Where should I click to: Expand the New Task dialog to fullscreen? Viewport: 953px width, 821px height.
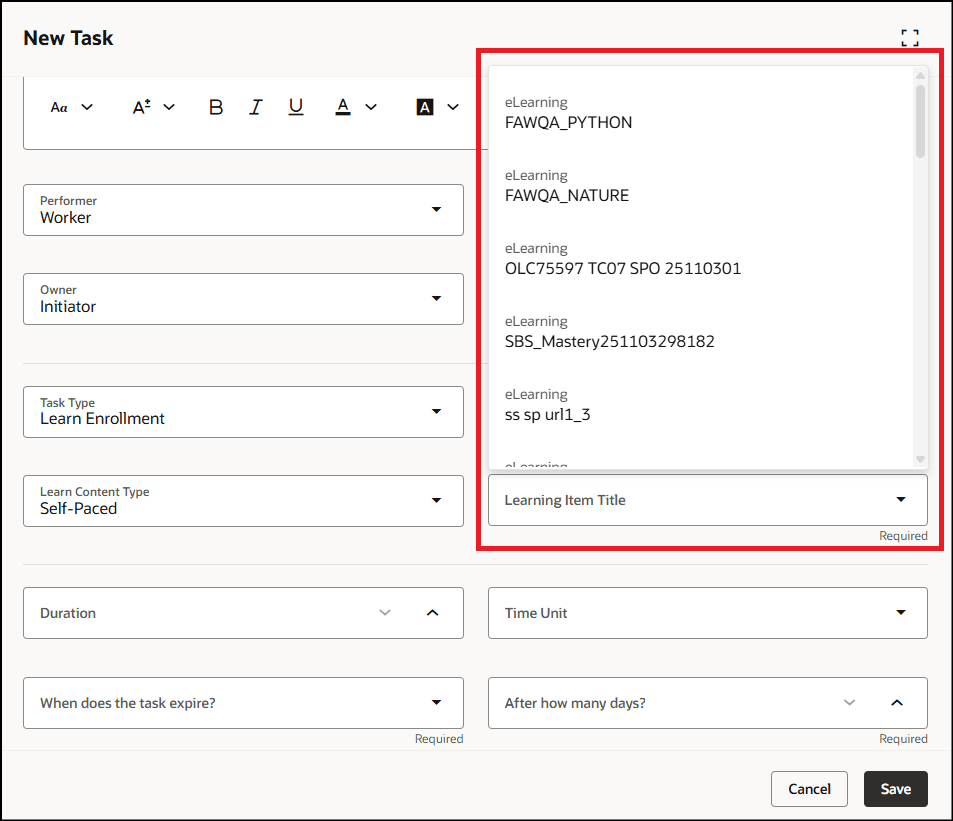(910, 37)
